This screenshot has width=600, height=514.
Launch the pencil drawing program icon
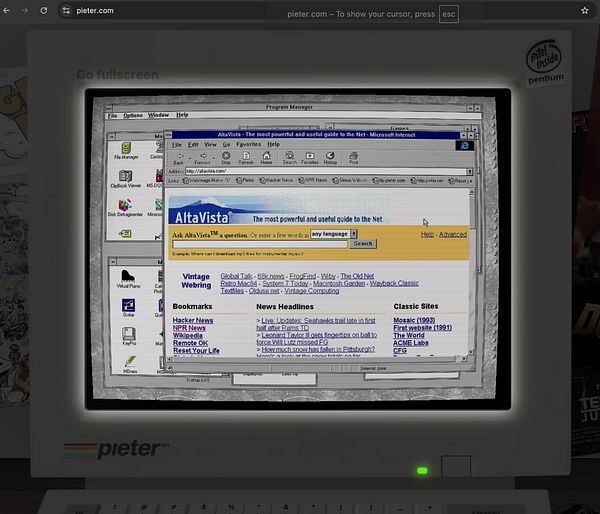(x=130, y=364)
